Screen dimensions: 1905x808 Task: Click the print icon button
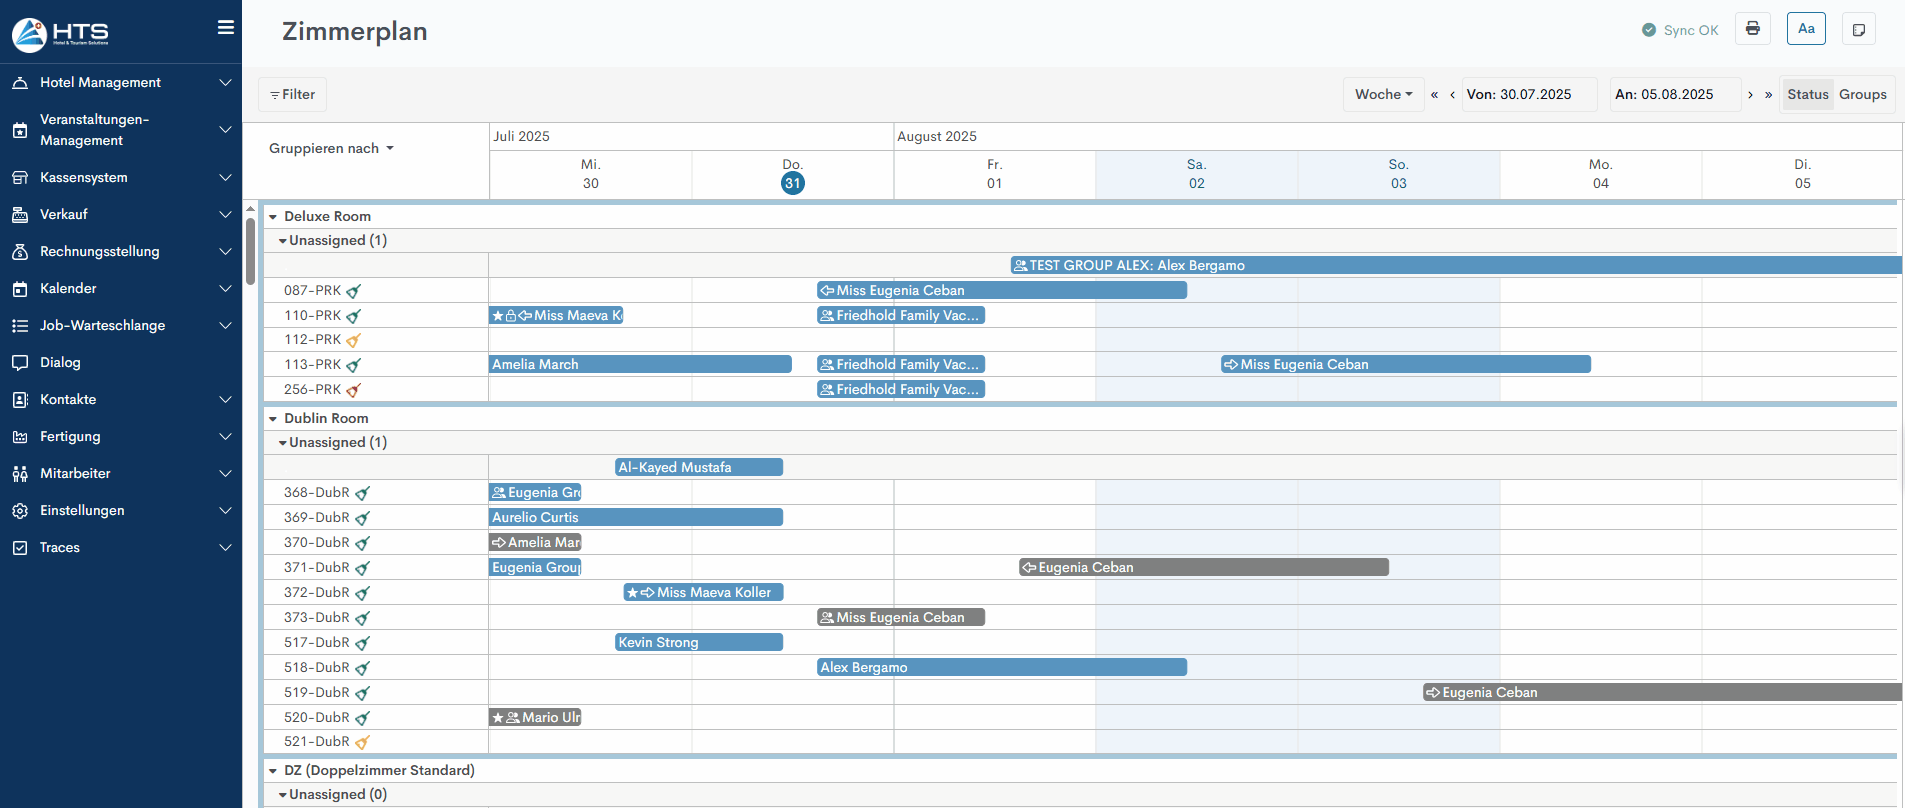coord(1752,29)
